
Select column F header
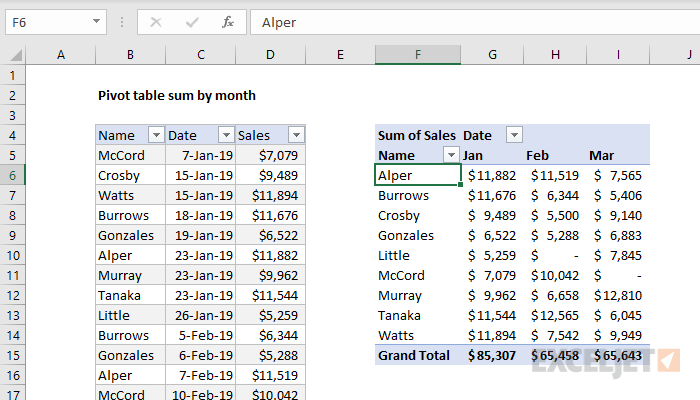click(x=417, y=54)
